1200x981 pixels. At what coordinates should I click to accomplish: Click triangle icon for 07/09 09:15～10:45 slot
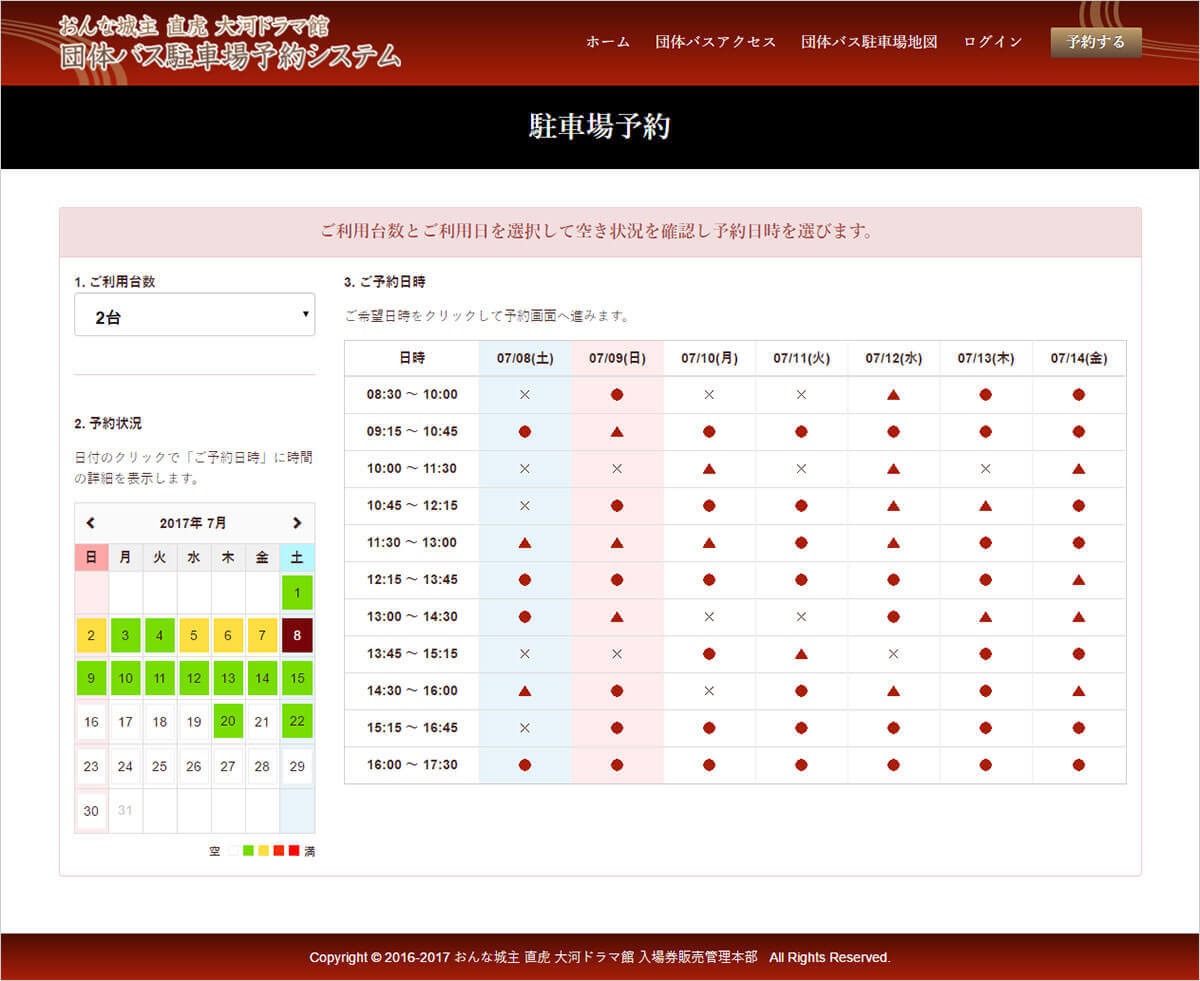click(x=617, y=432)
